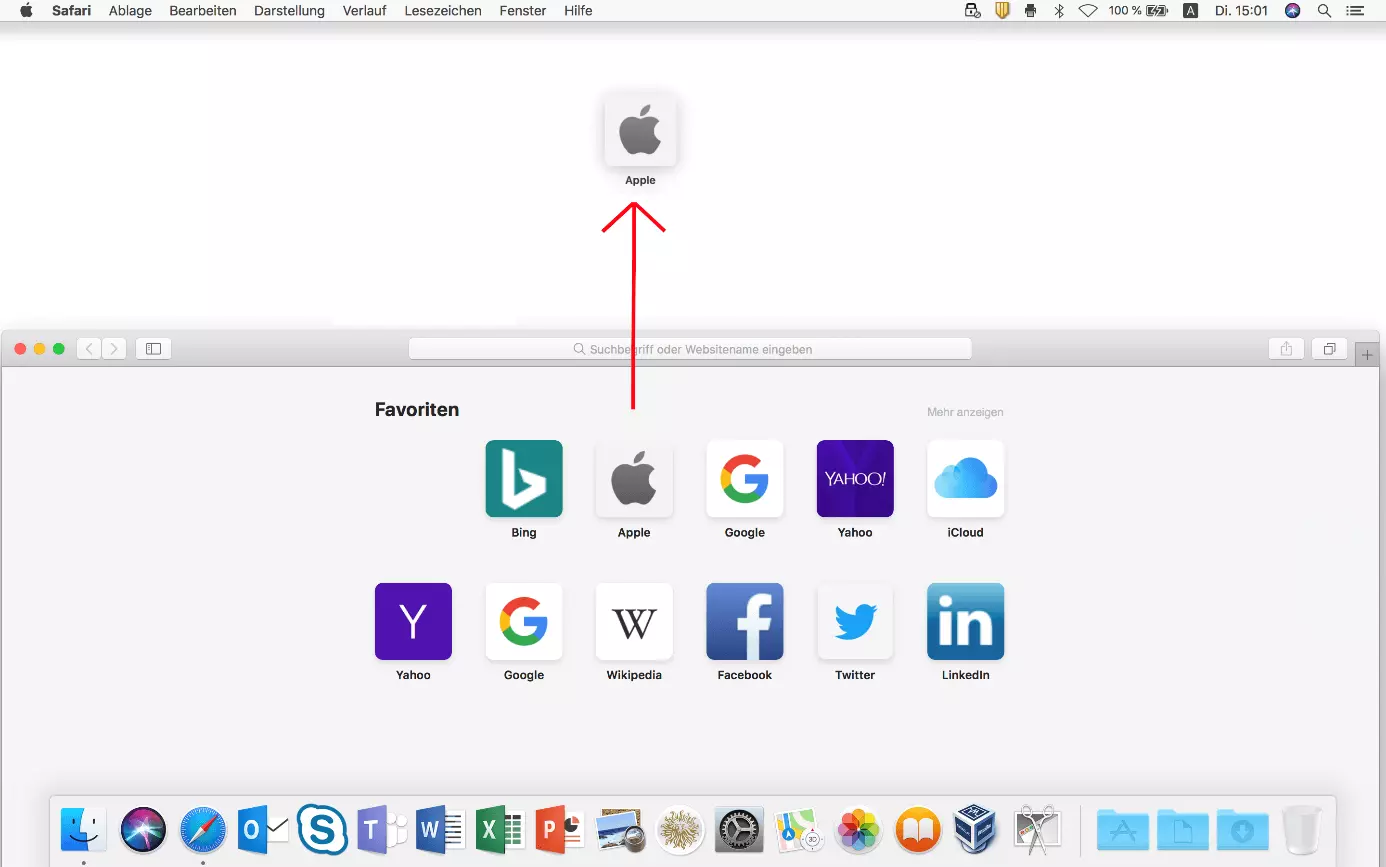Open the Hilfe menu
Image resolution: width=1386 pixels, height=867 pixels.
[578, 11]
